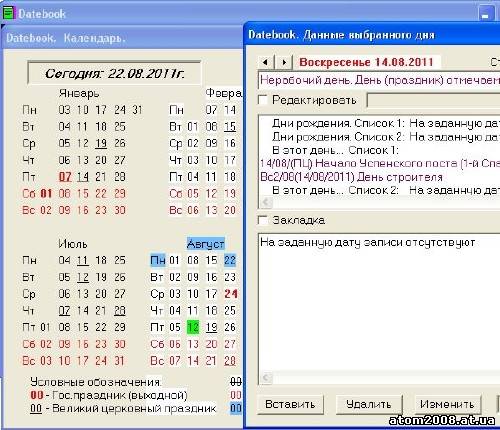The height and width of the screenshot is (430, 500).
Task: Click the Изменить button
Action: pyautogui.click(x=447, y=404)
